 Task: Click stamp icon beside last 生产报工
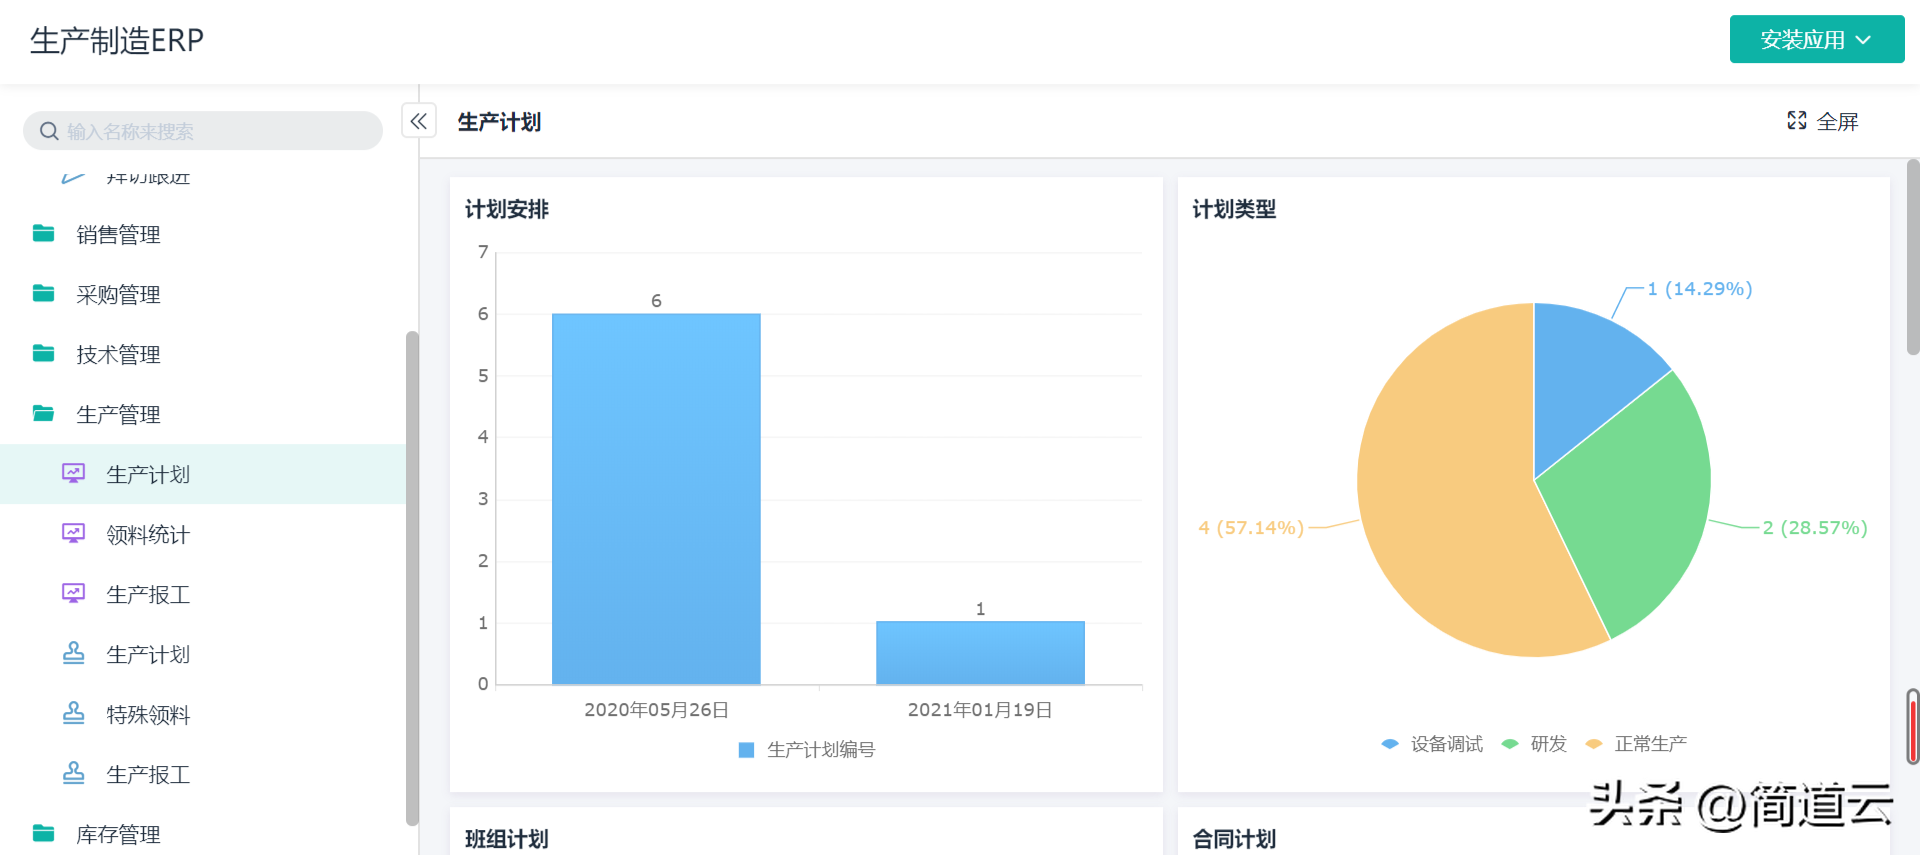click(73, 774)
